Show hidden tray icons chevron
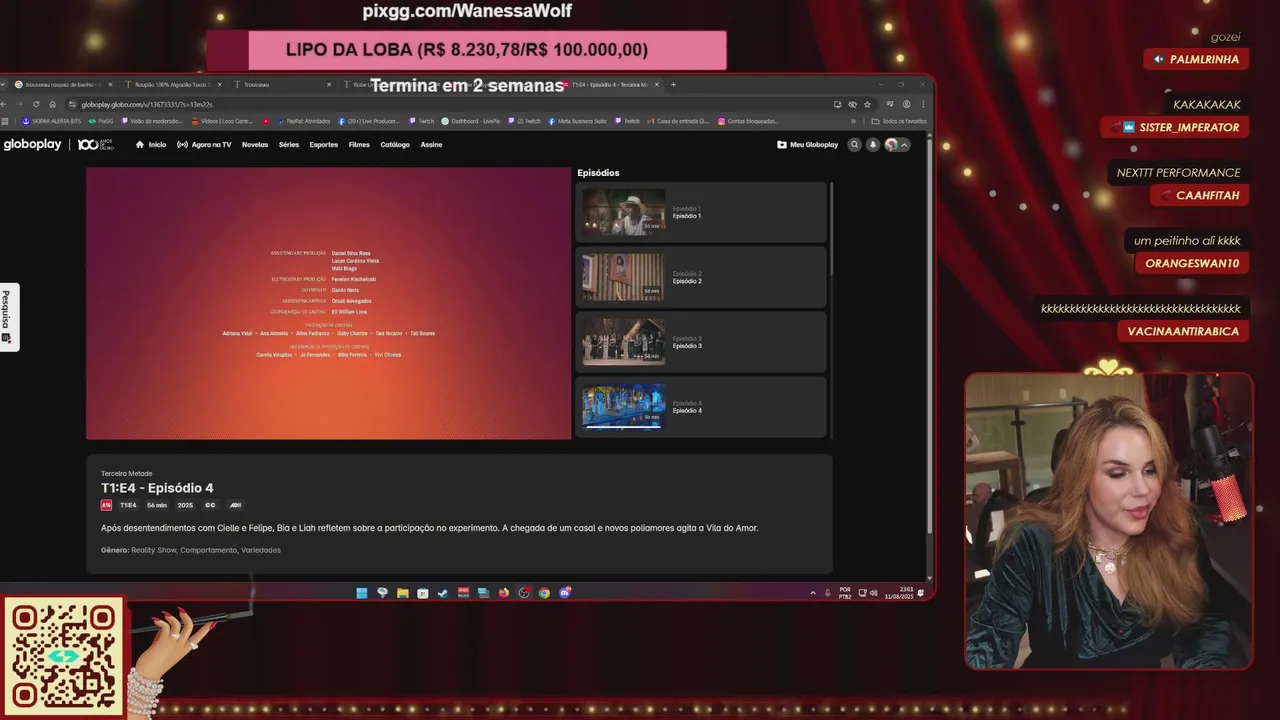Image resolution: width=1280 pixels, height=720 pixels. click(813, 593)
